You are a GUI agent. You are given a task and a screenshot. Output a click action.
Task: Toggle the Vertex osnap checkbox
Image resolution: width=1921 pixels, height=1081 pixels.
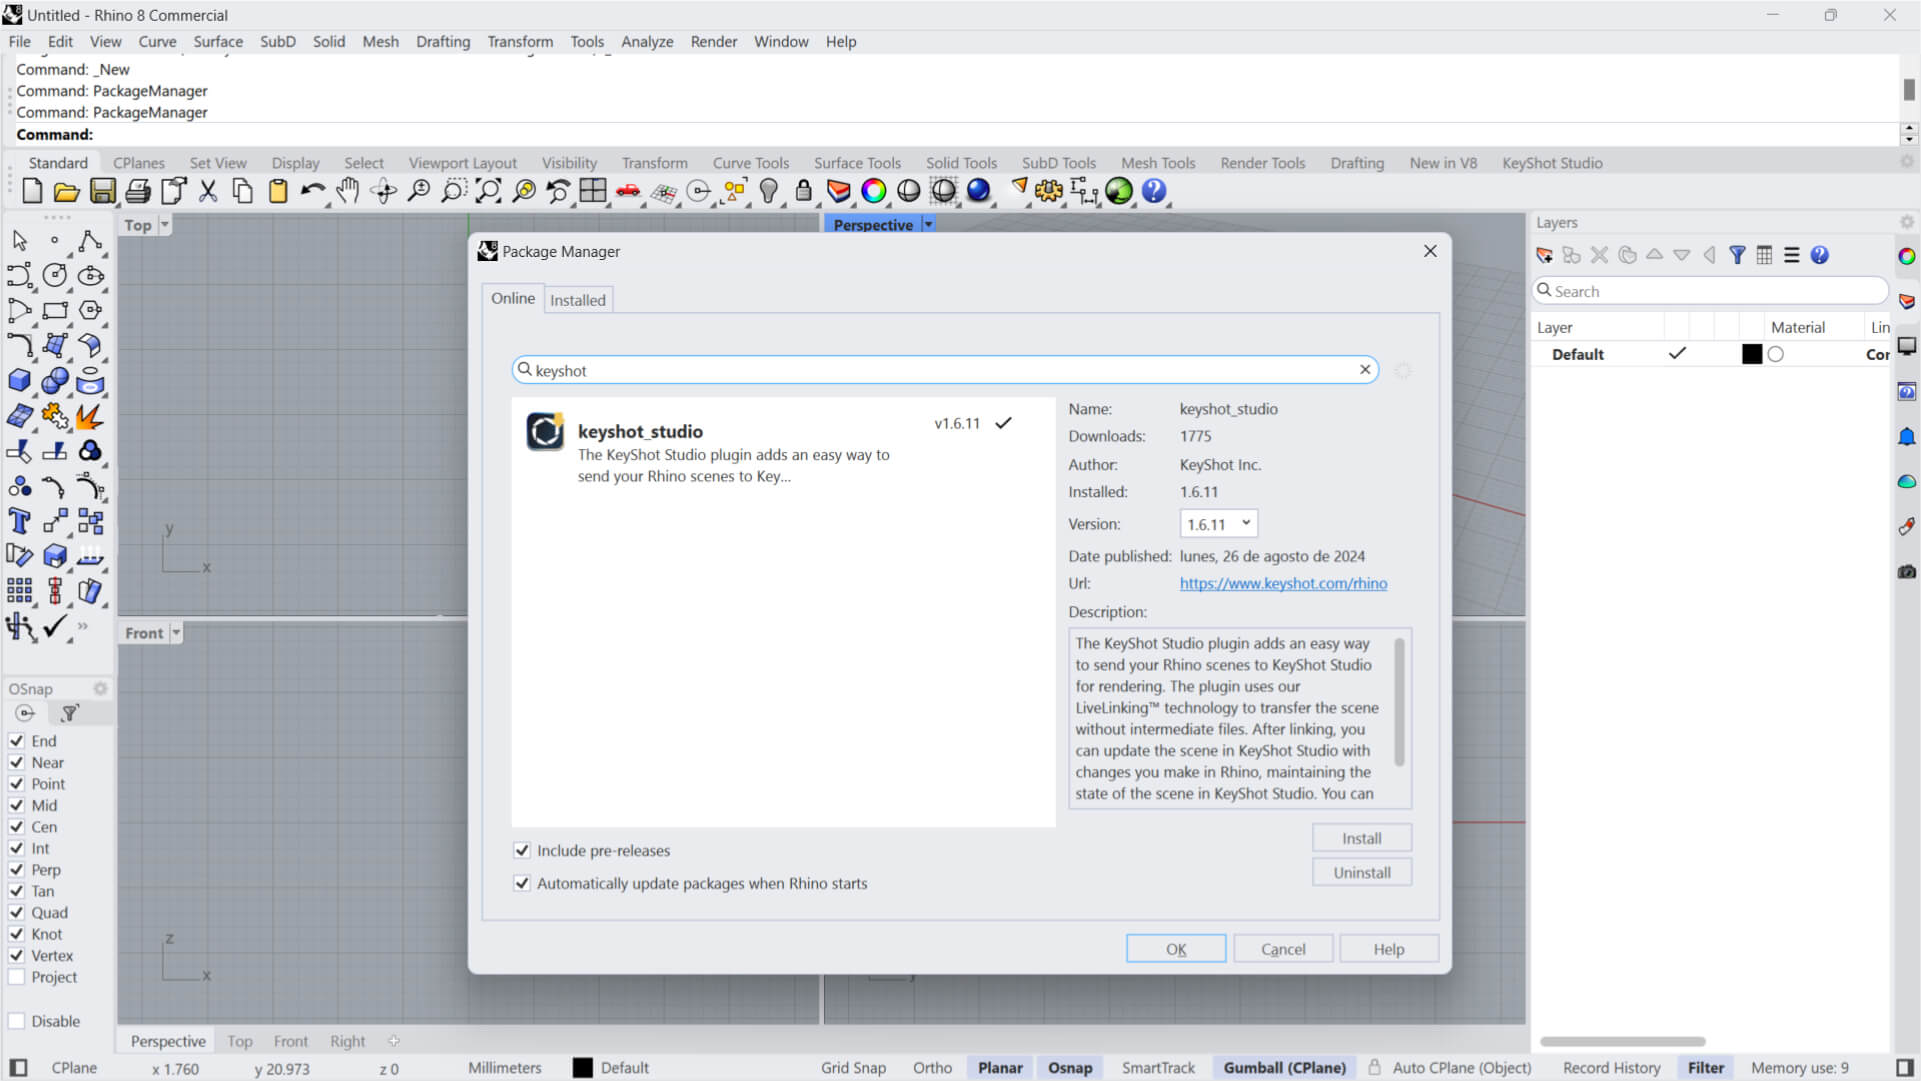coord(17,956)
